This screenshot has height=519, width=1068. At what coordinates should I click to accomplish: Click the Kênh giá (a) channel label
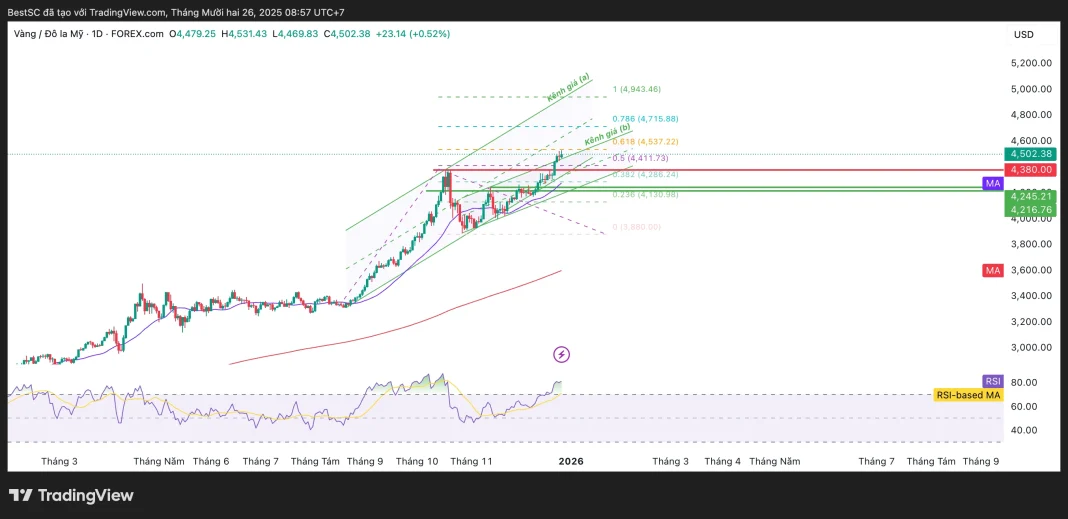click(x=568, y=88)
